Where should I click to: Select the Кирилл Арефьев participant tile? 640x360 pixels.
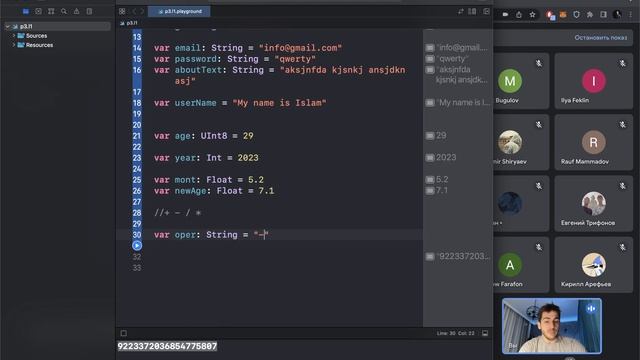[x=593, y=264]
